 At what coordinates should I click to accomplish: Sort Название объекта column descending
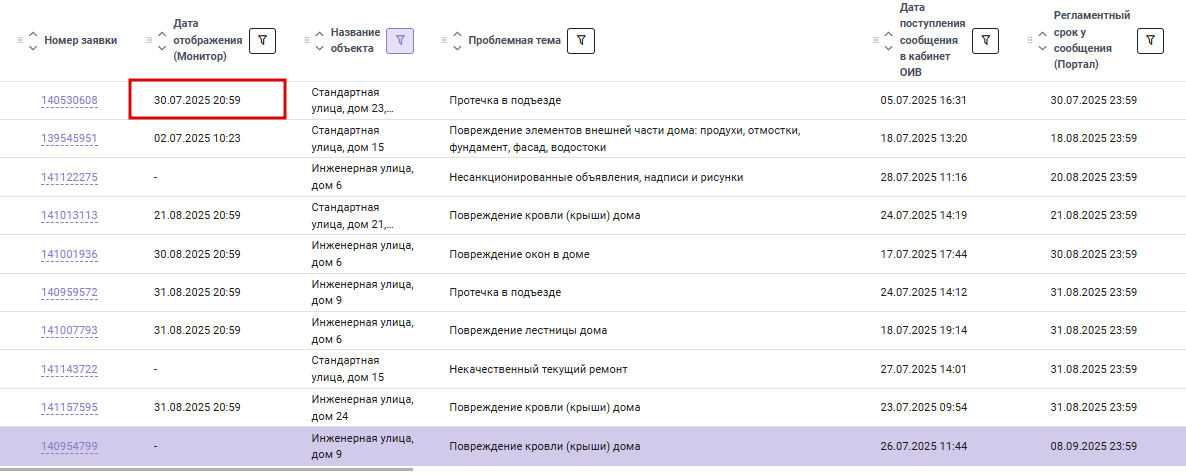(318, 48)
